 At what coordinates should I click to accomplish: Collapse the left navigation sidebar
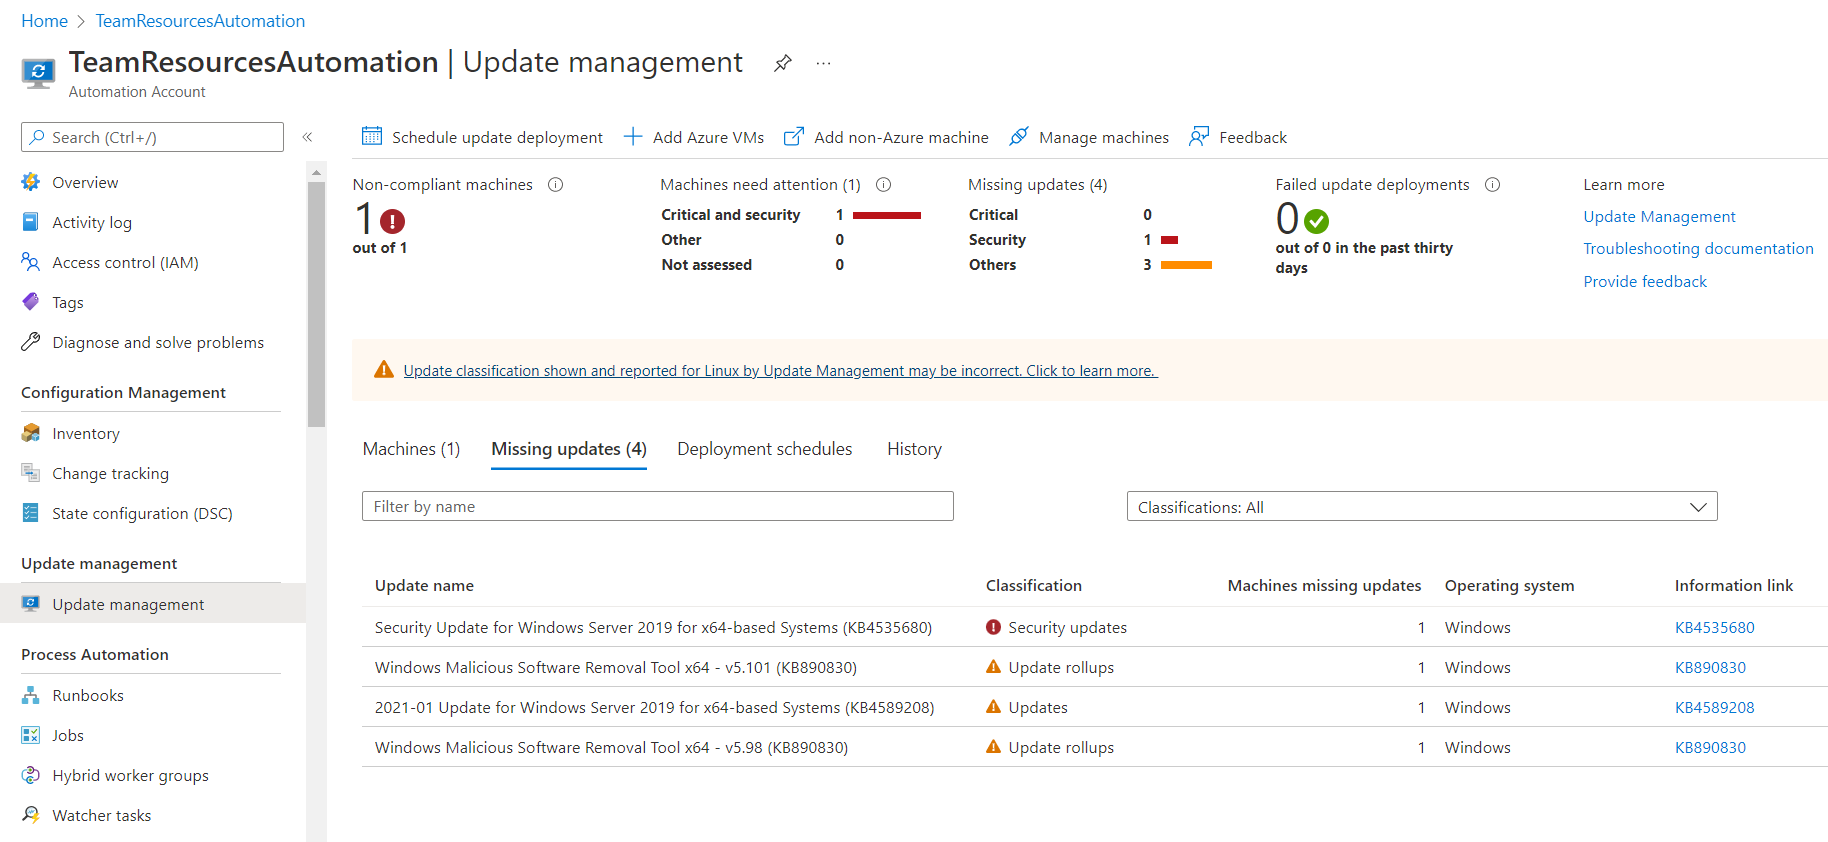[x=307, y=137]
